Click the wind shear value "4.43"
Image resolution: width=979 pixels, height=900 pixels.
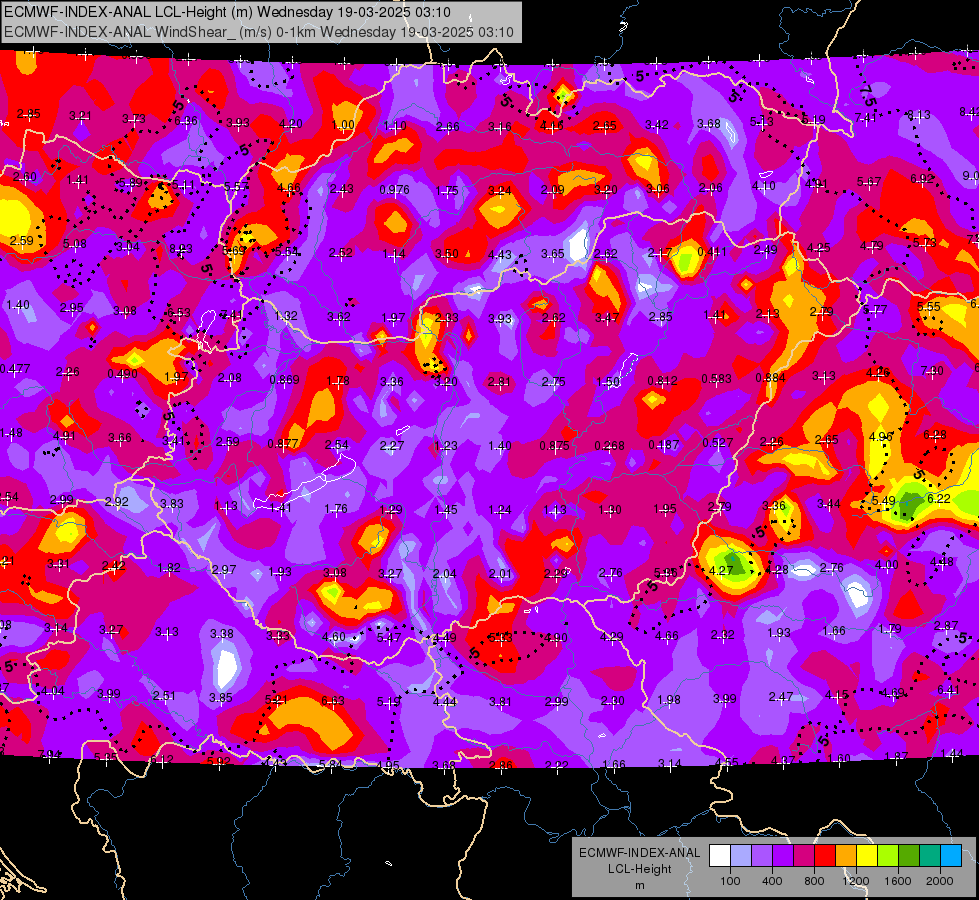click(x=499, y=255)
